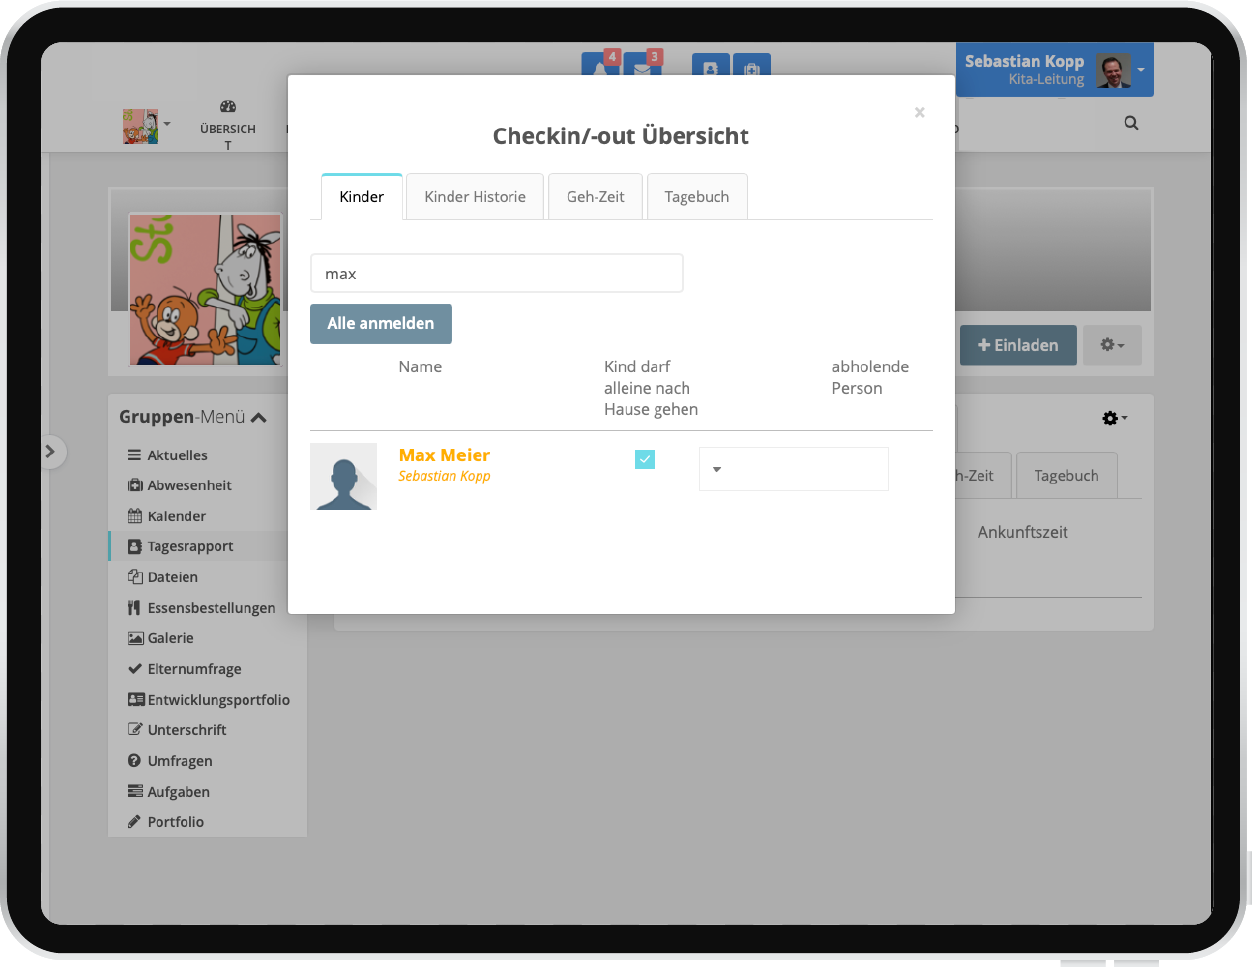The image size is (1252, 967).
Task: Open the gear dropdown beside Einladen
Action: click(1112, 345)
